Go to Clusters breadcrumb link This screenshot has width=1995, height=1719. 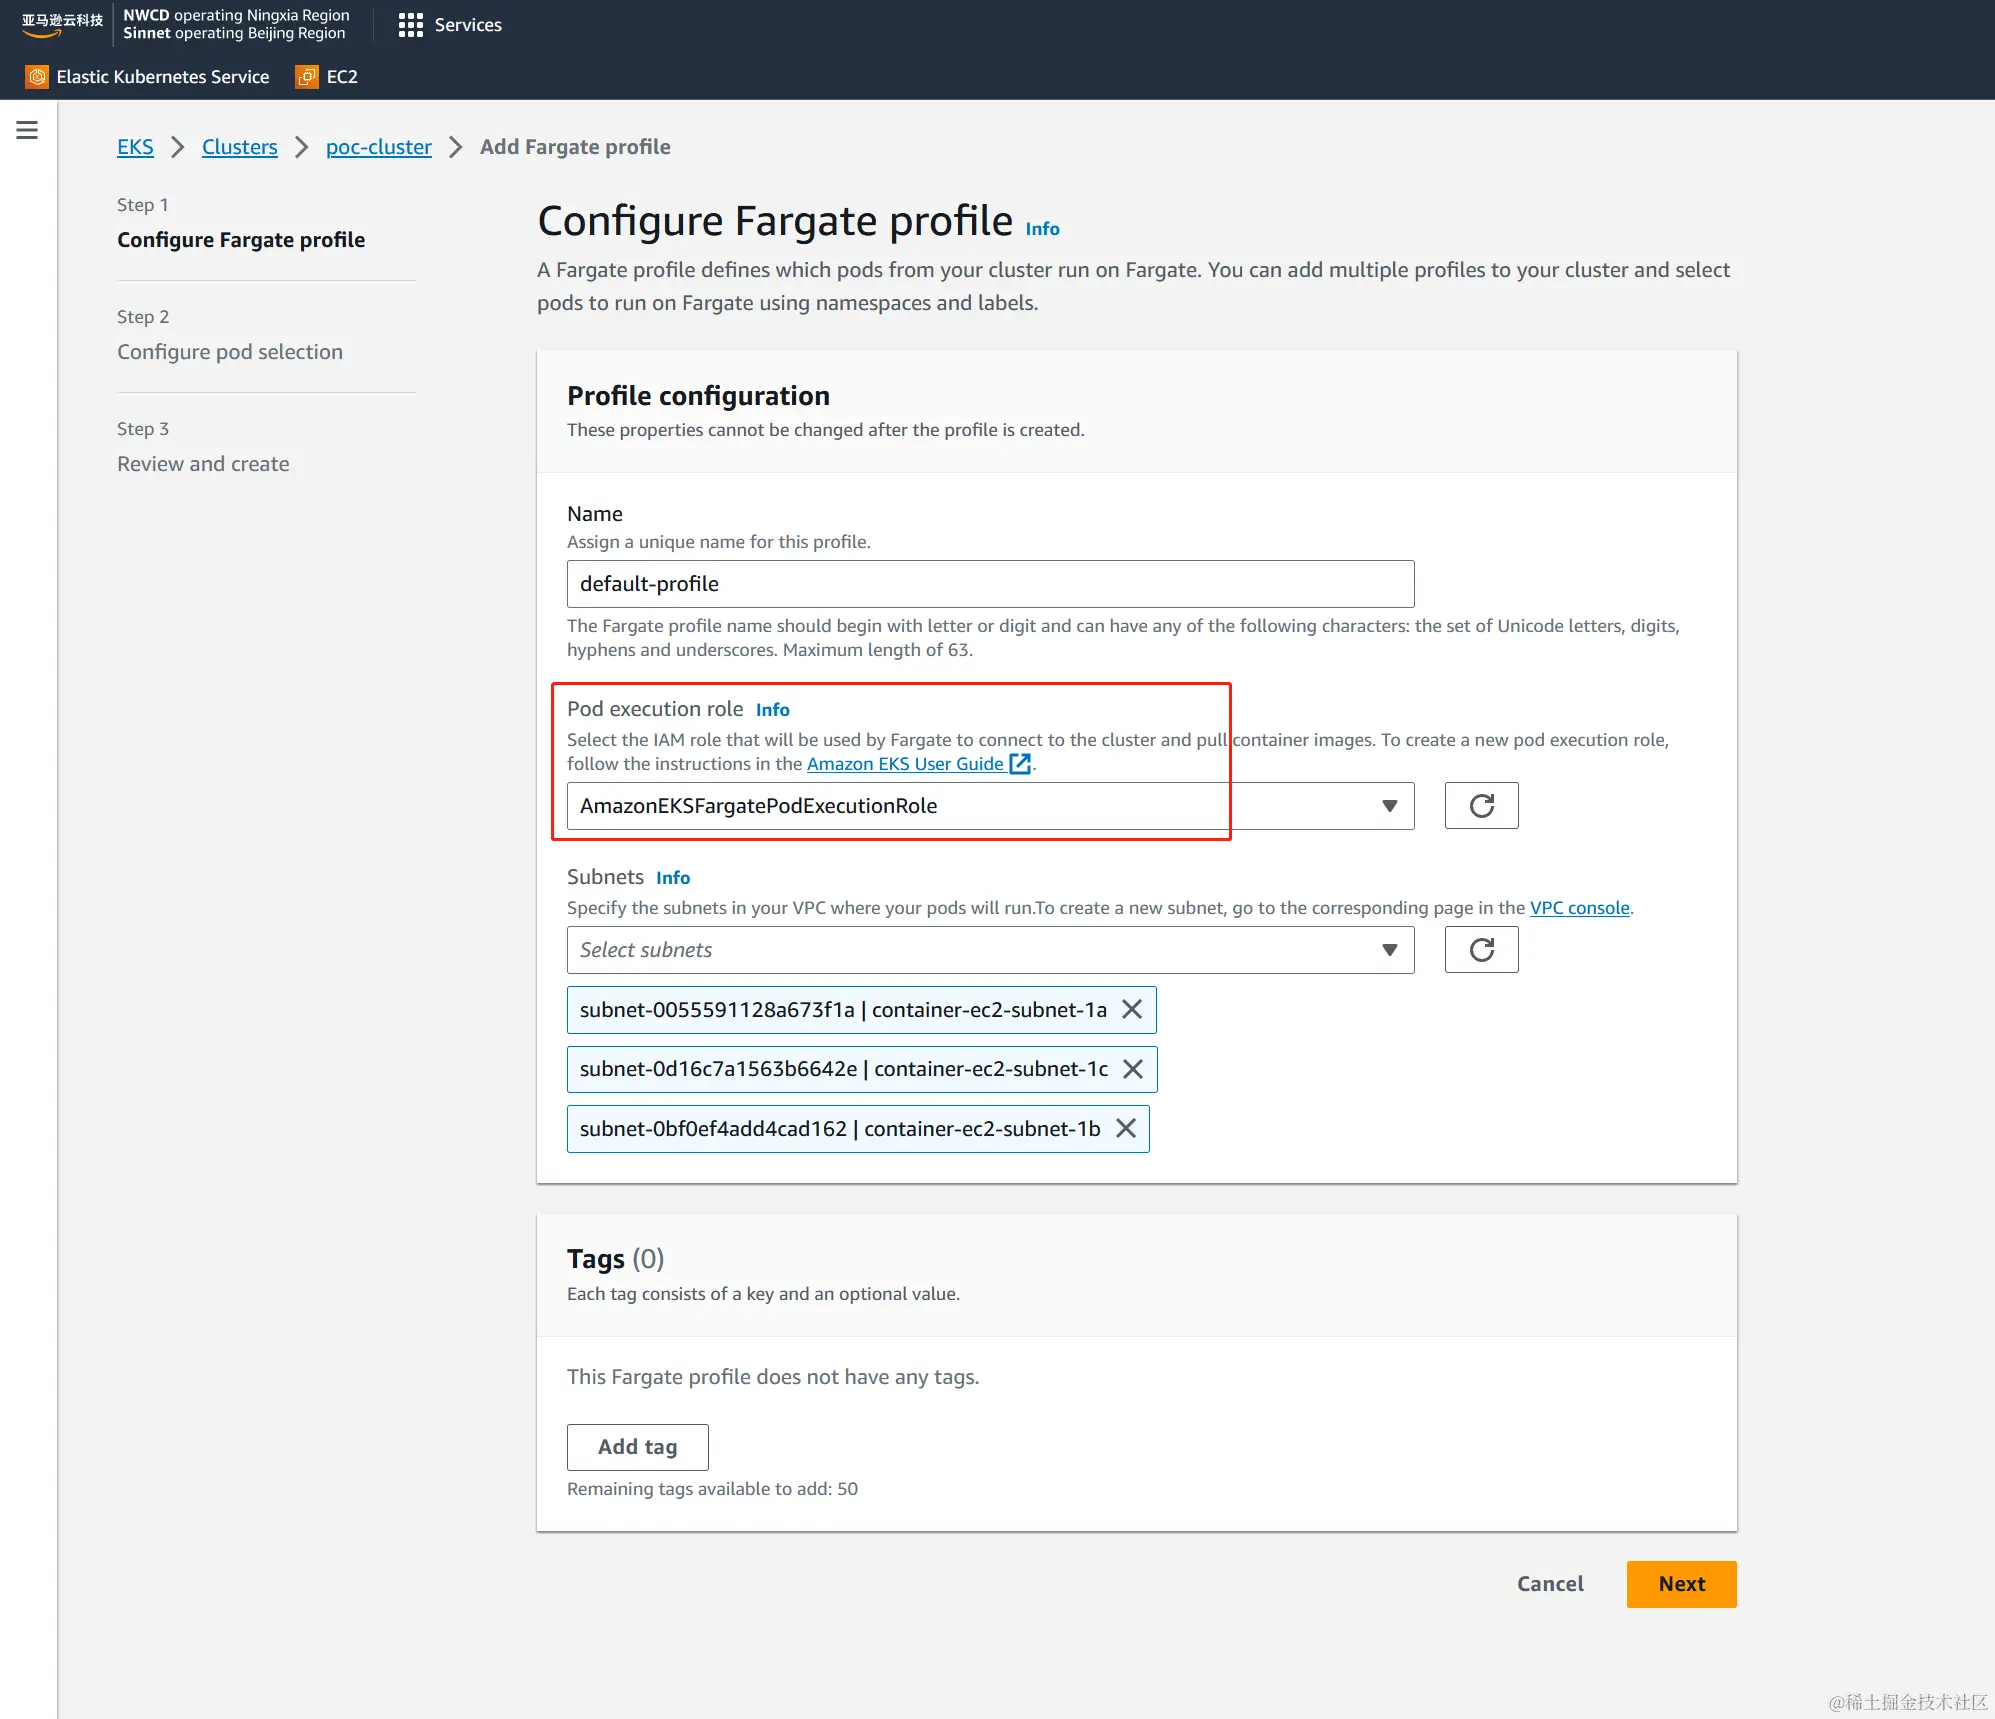[240, 147]
